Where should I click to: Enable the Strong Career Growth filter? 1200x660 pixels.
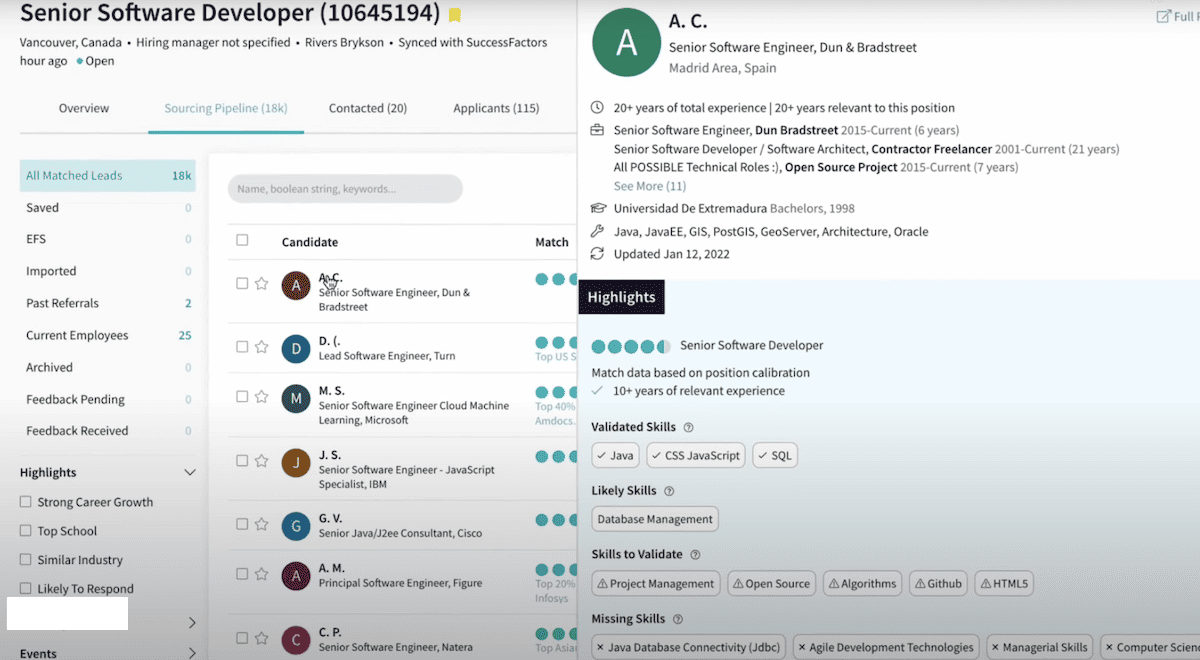tap(26, 502)
